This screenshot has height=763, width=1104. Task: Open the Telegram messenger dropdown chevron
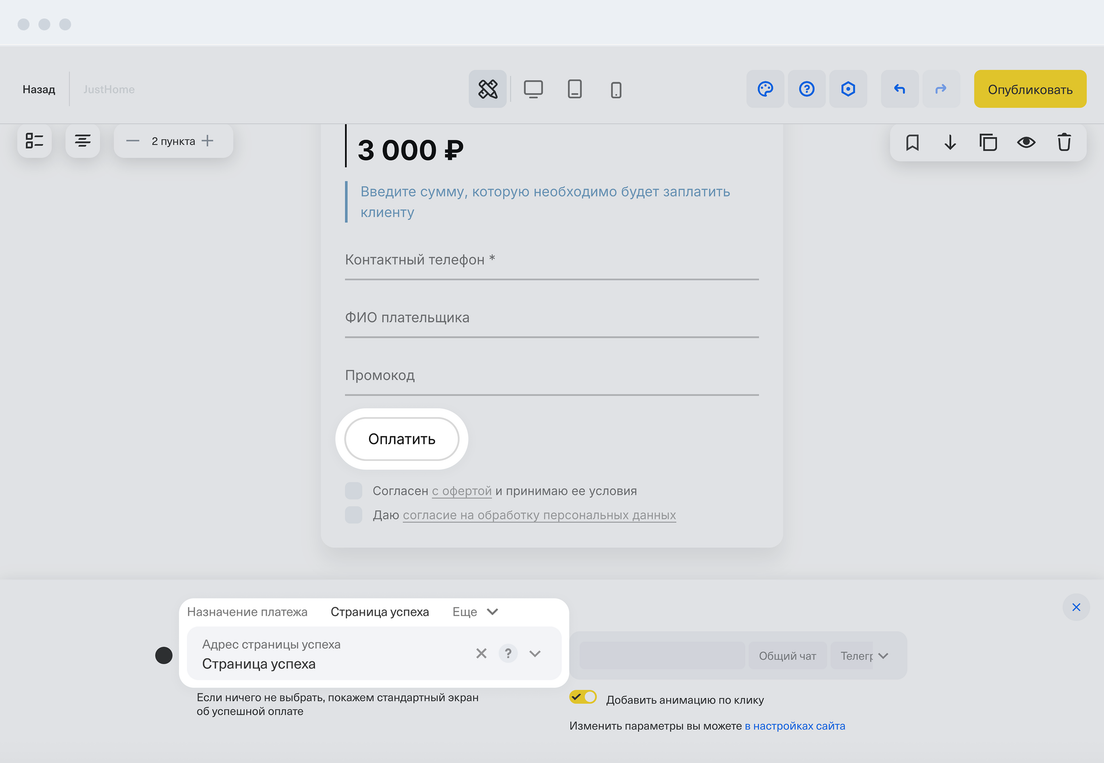coord(883,656)
